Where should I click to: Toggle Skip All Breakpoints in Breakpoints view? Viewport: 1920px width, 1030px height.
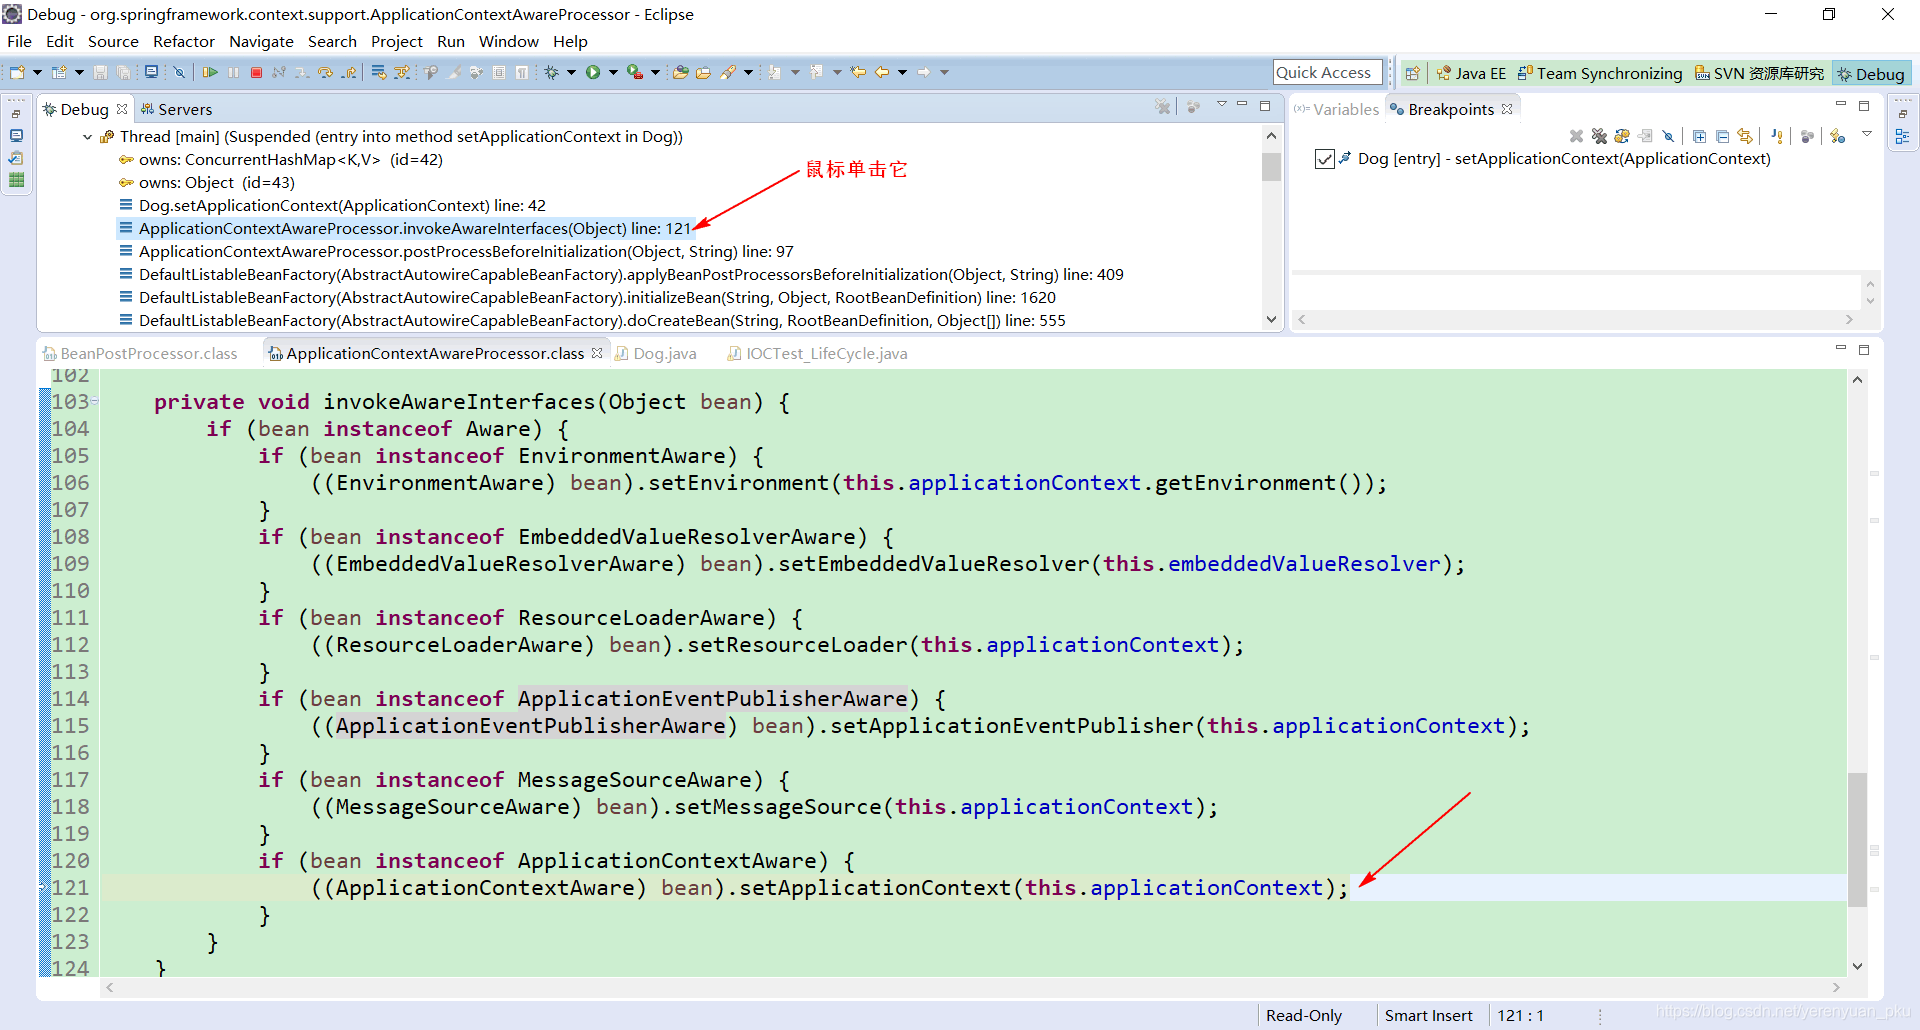tap(1668, 136)
